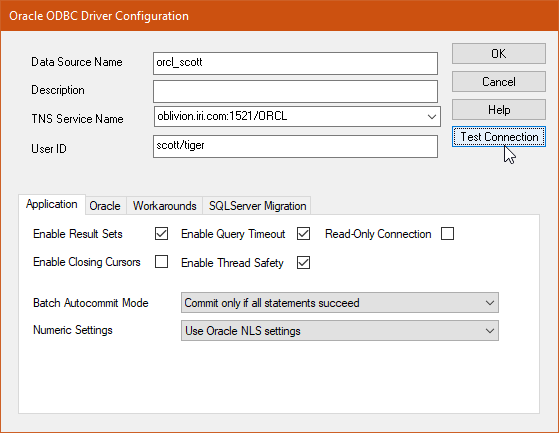
Task: Click the Description text field
Action: (295, 91)
